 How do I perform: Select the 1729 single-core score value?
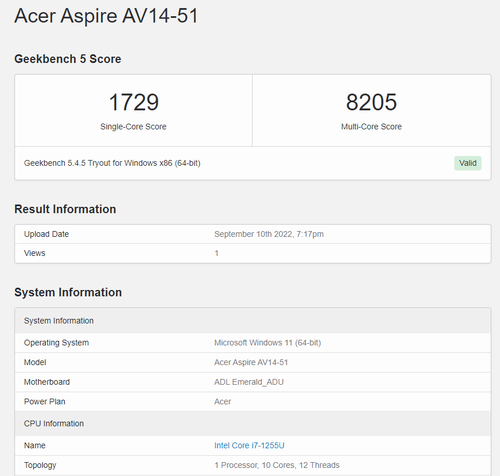133,102
